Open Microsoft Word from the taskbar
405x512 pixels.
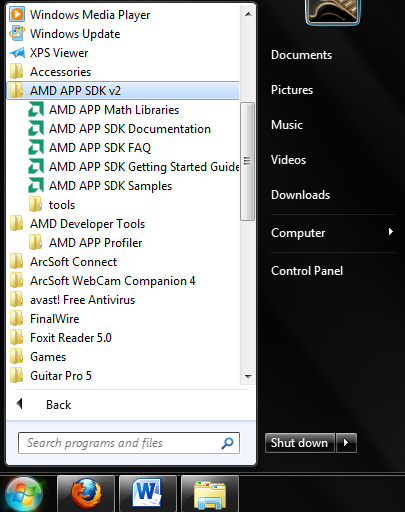tap(148, 493)
